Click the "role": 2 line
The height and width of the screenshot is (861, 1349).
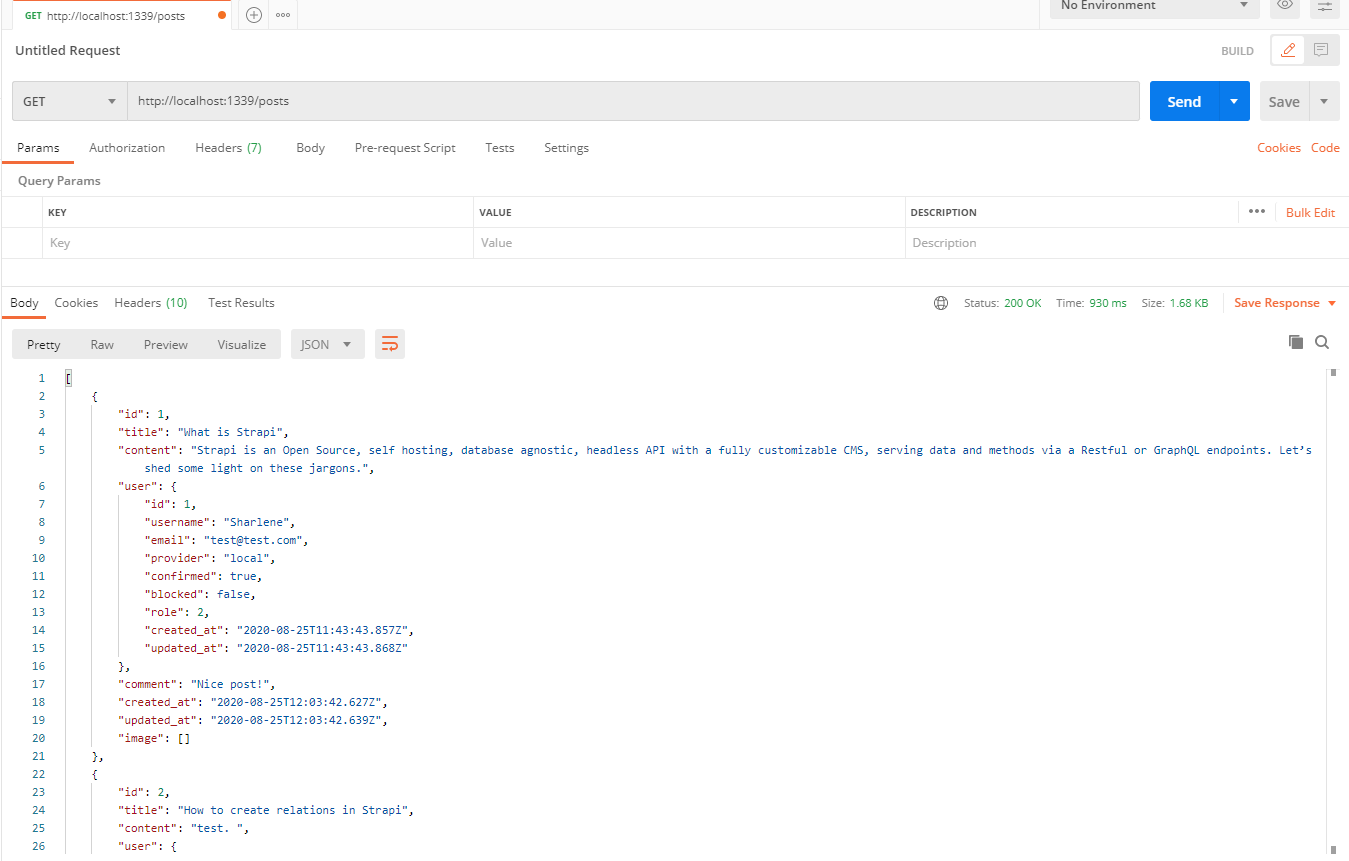(x=177, y=612)
